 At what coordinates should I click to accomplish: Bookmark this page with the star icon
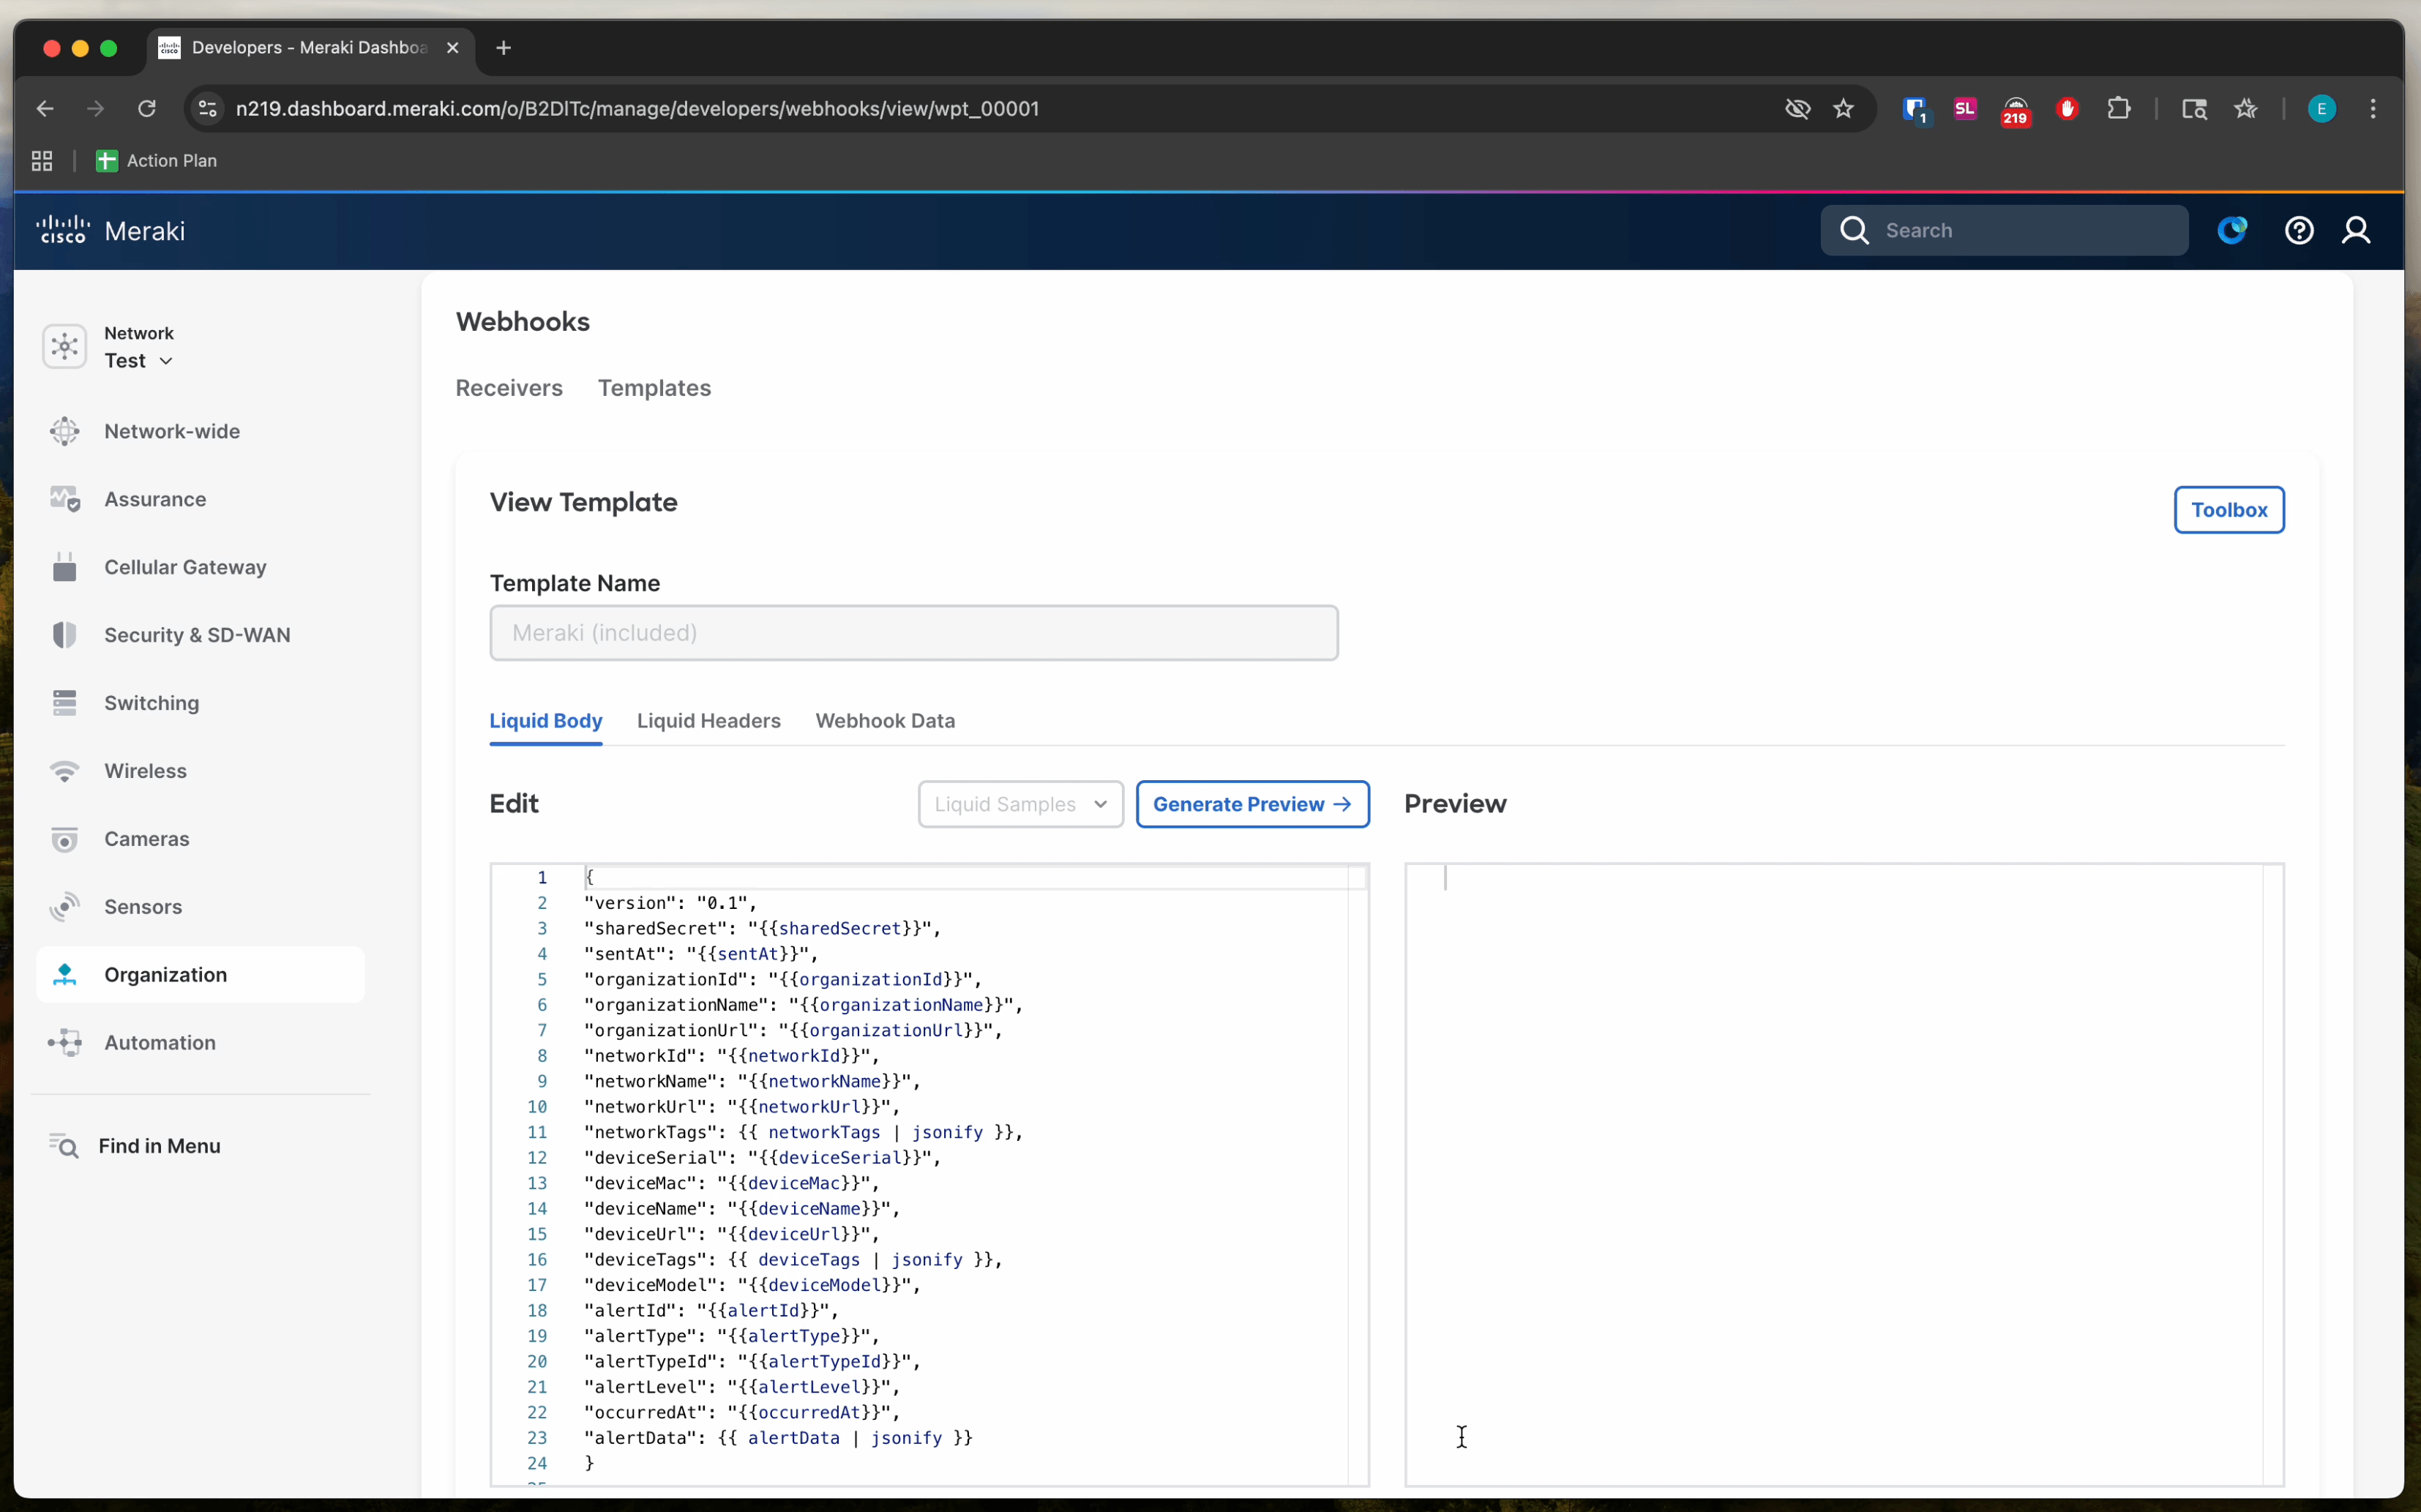click(1844, 109)
